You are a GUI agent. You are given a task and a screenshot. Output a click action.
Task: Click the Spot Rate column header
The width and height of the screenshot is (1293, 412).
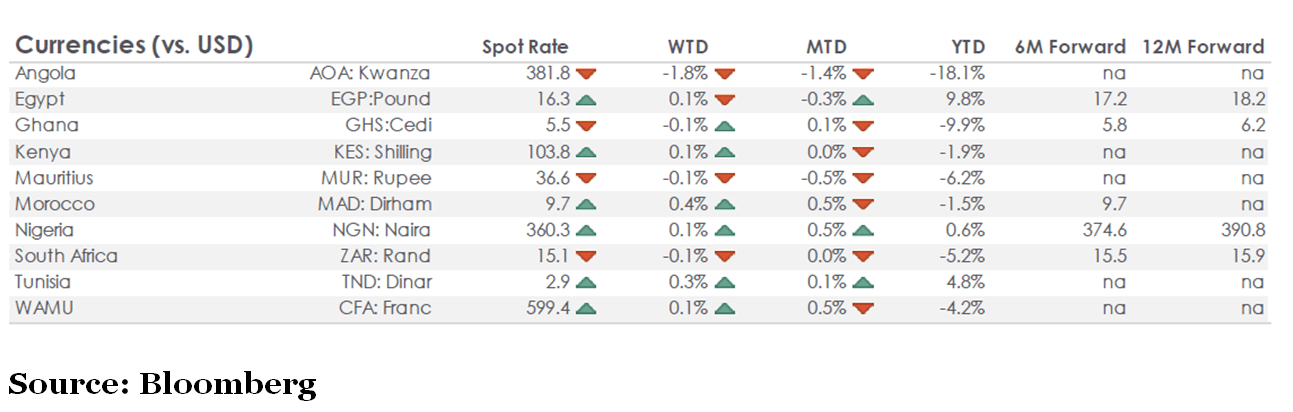525,47
